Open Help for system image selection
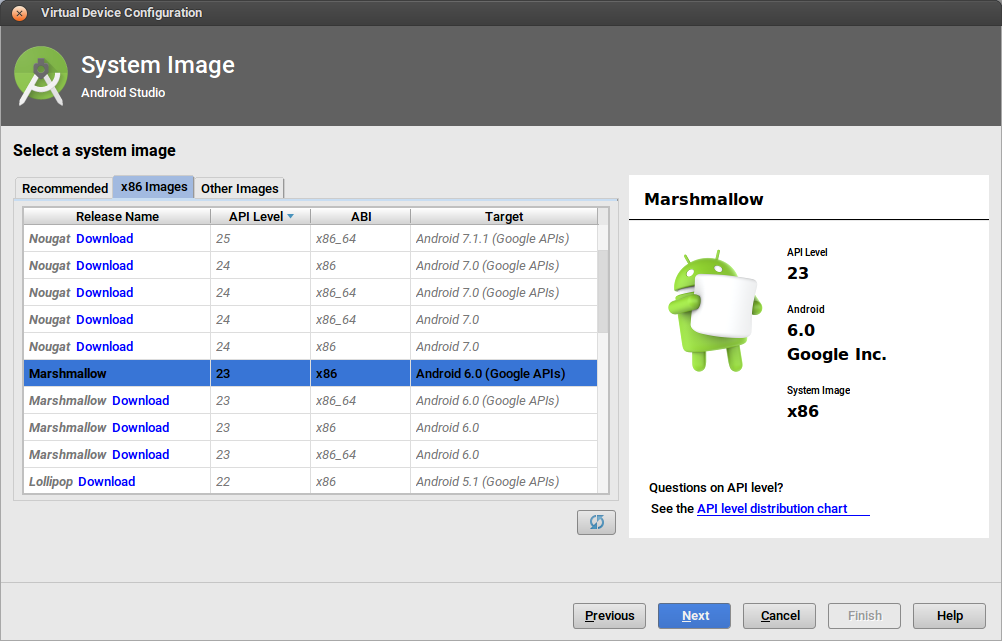 pyautogui.click(x=949, y=615)
